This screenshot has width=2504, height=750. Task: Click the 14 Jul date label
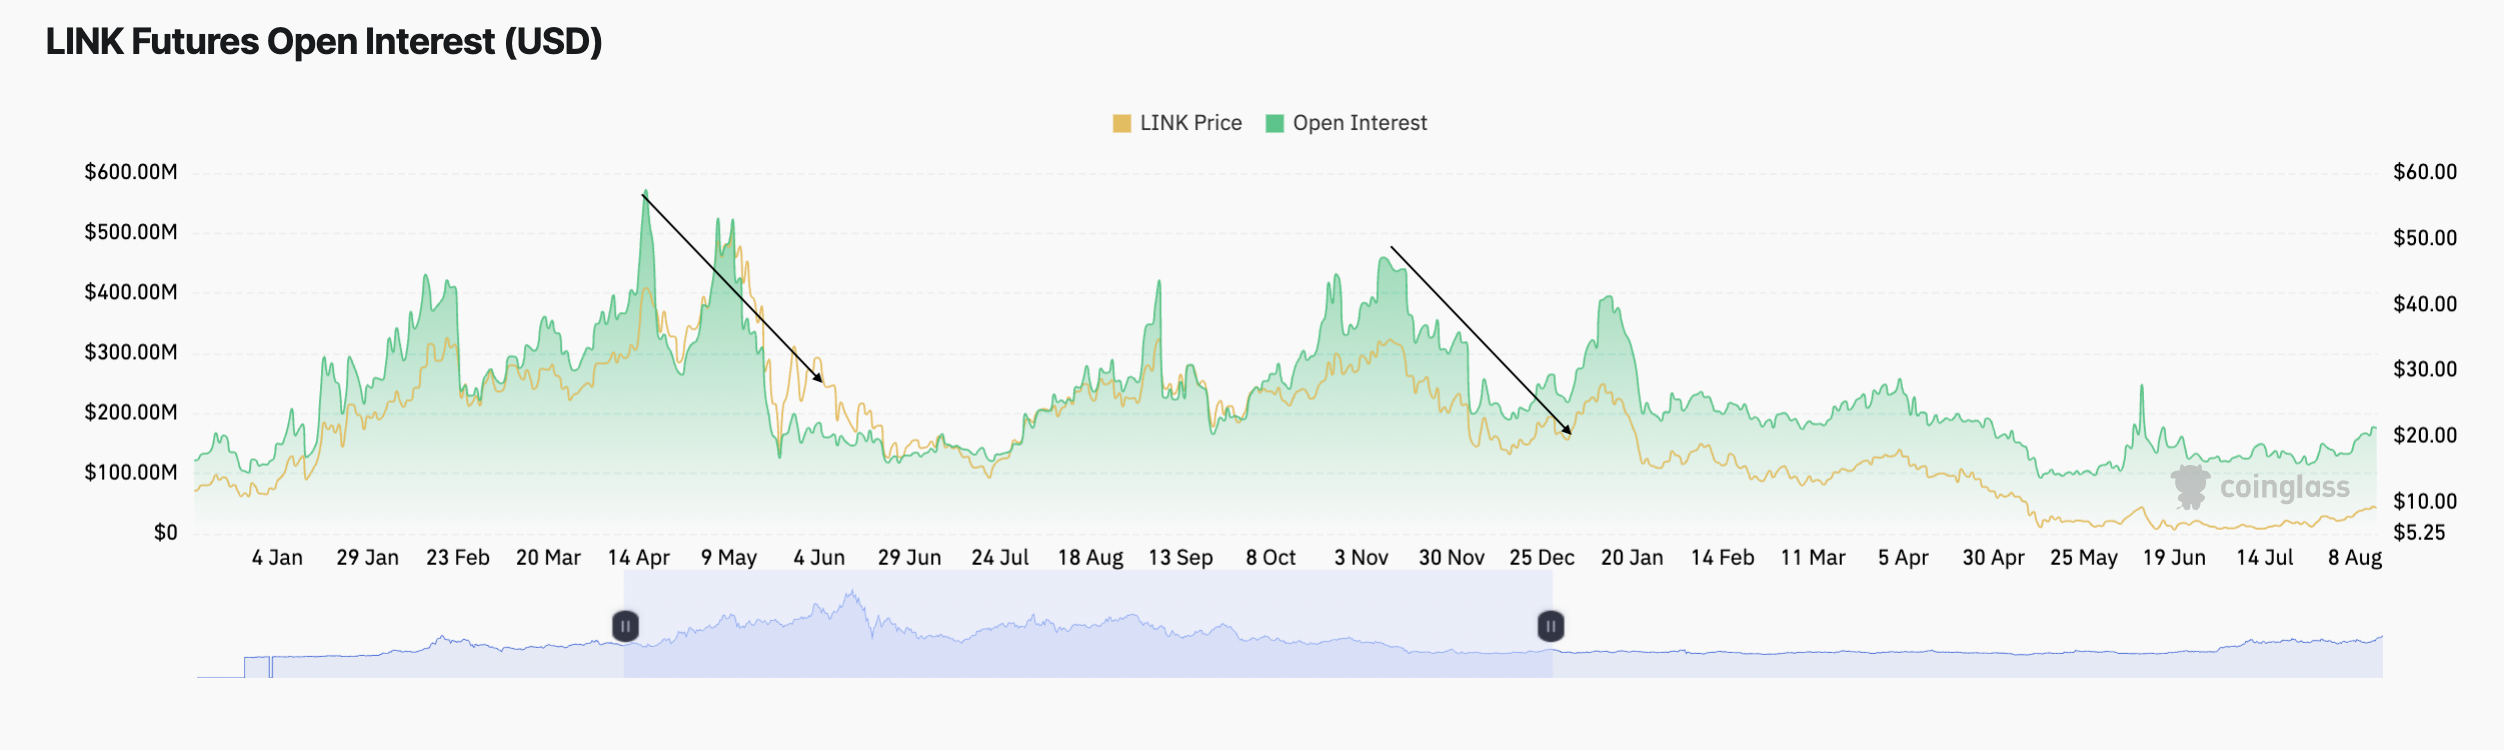(x=2265, y=558)
